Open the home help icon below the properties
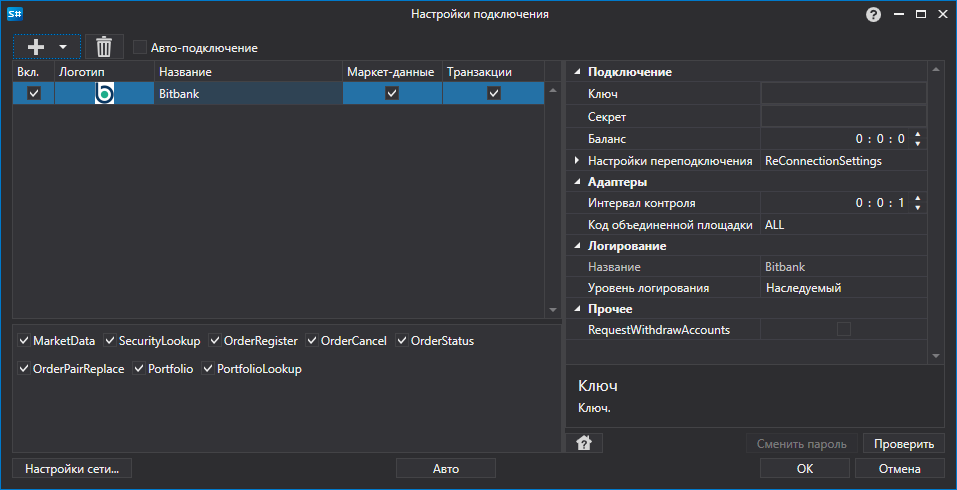This screenshot has height=490, width=957. [x=584, y=444]
